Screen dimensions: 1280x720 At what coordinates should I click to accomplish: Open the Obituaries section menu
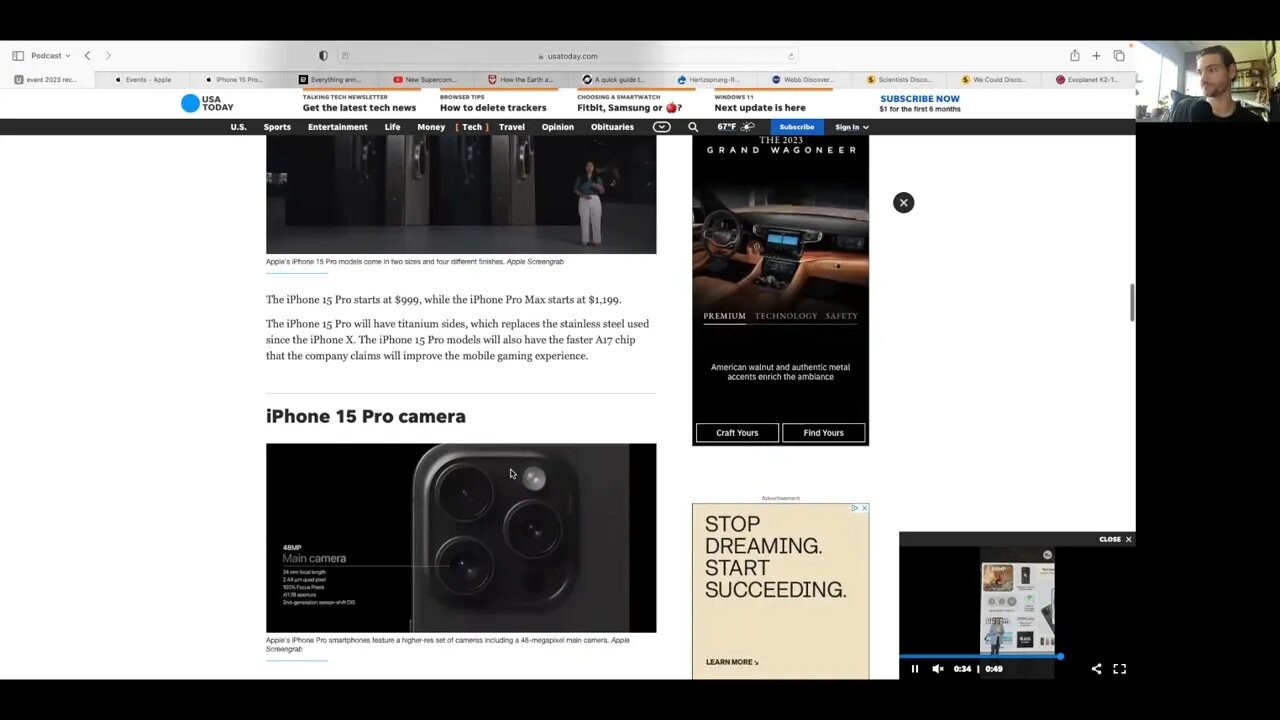[x=612, y=127]
